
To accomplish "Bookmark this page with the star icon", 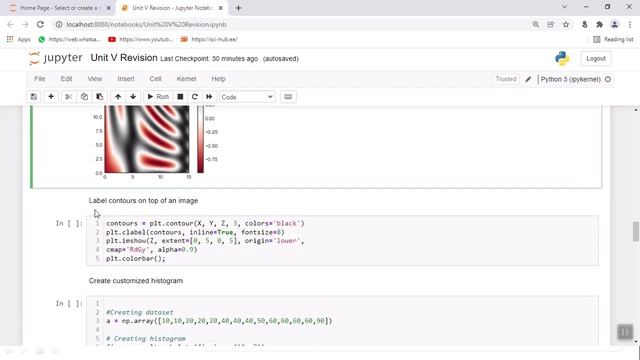I will point(566,24).
